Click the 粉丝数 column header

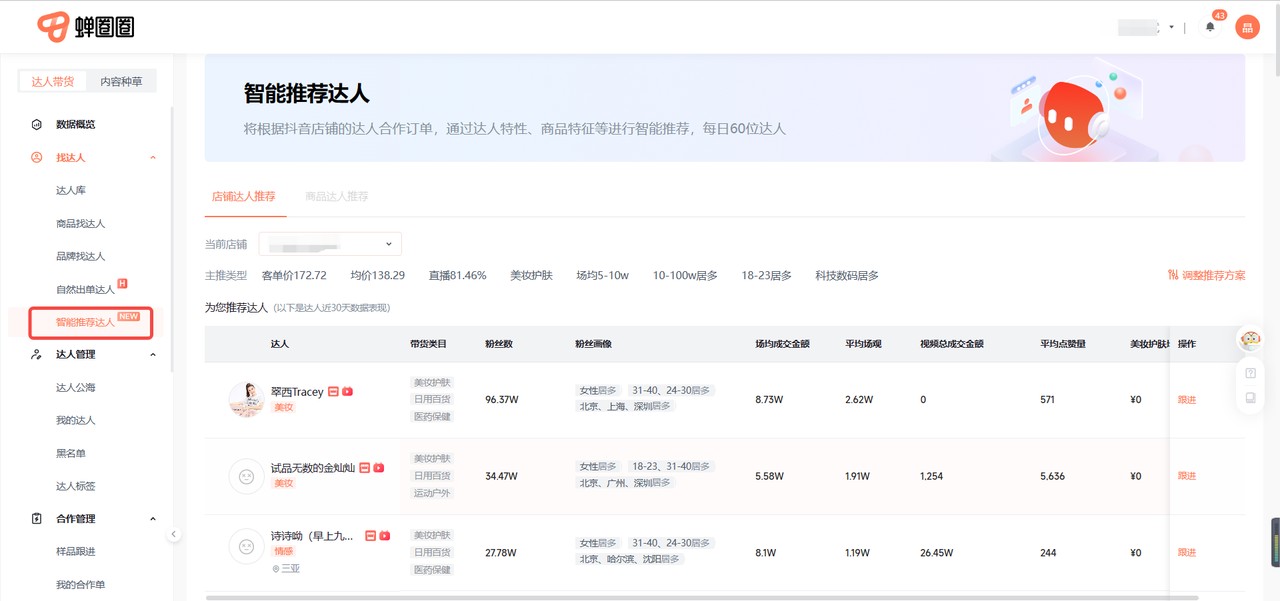pos(499,344)
